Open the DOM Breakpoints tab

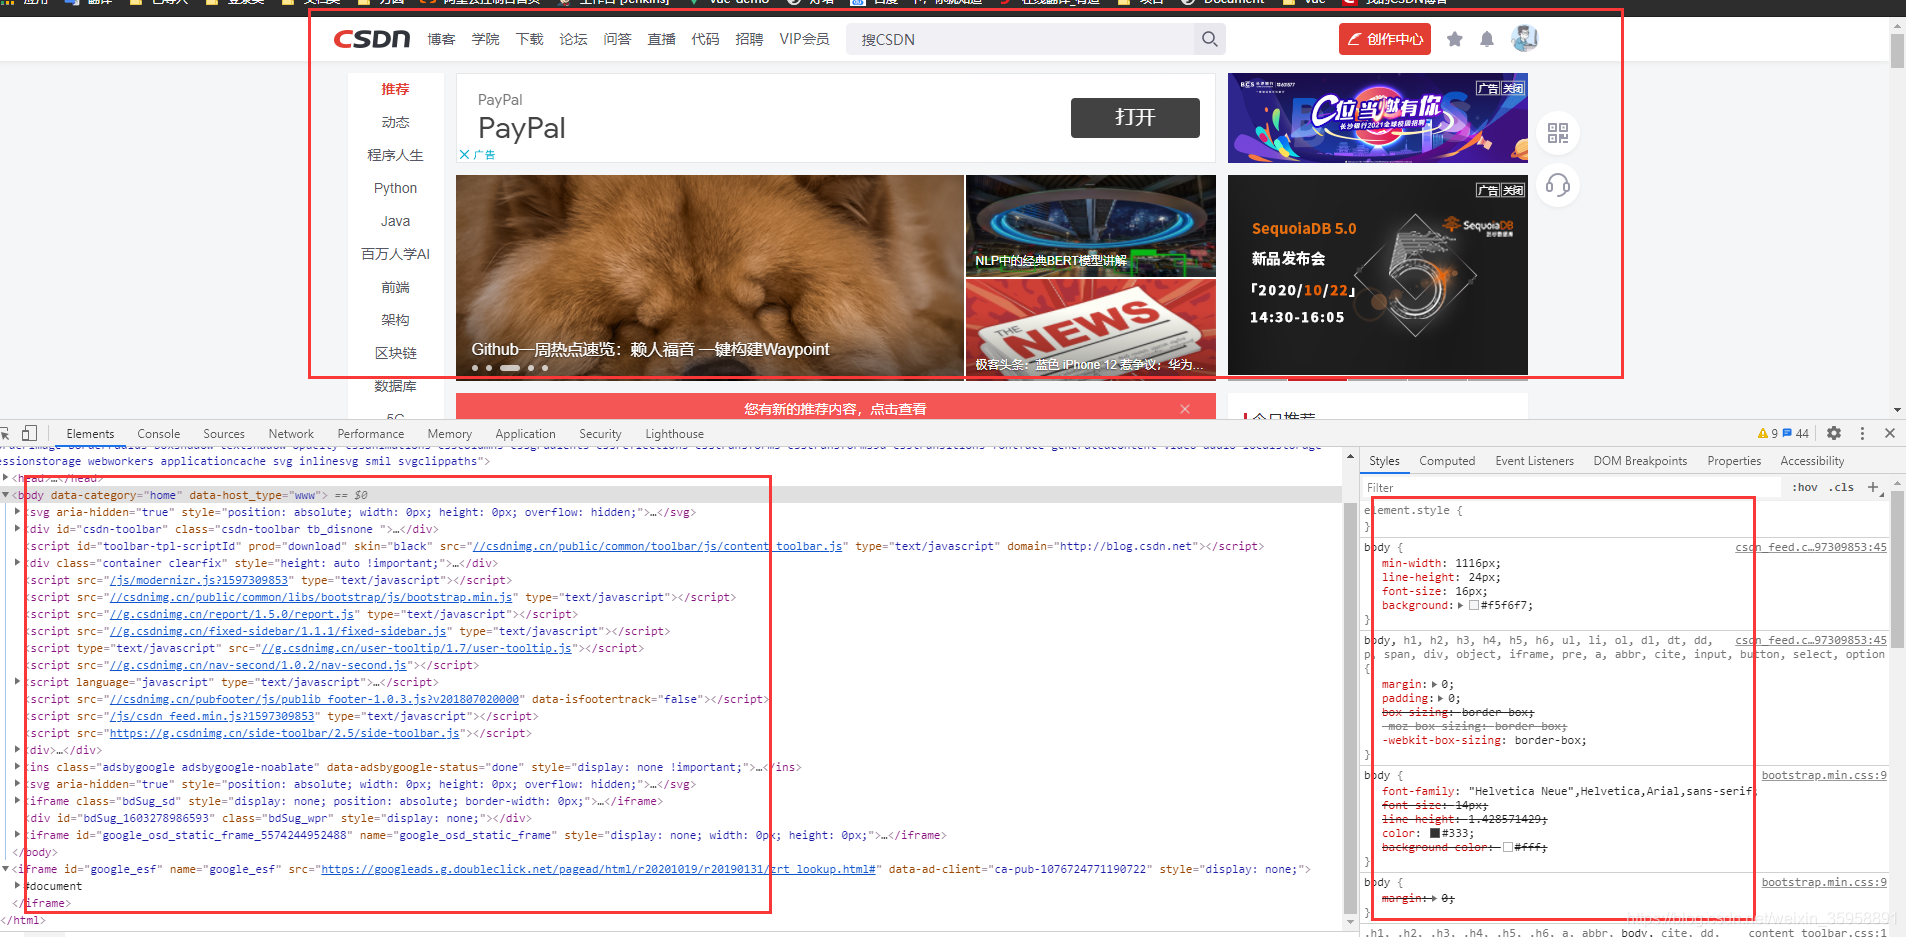click(x=1640, y=461)
